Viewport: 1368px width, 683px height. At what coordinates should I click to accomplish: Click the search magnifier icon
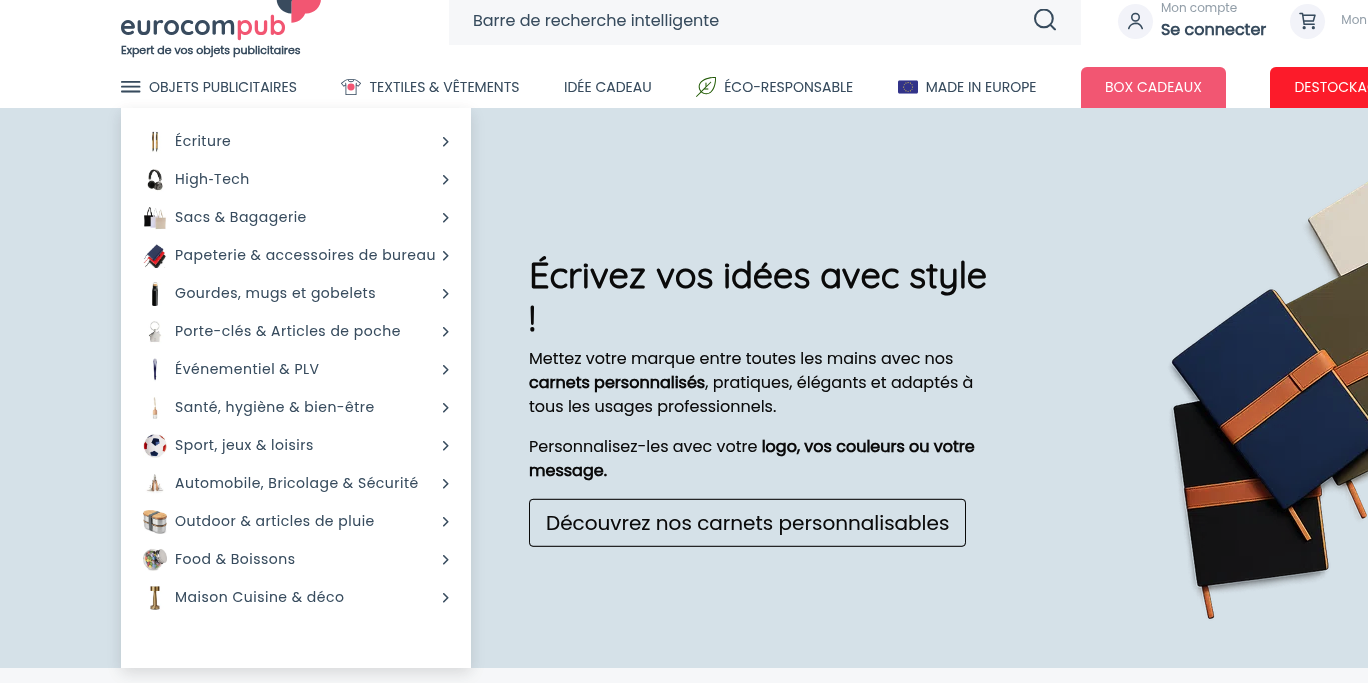pyautogui.click(x=1045, y=20)
